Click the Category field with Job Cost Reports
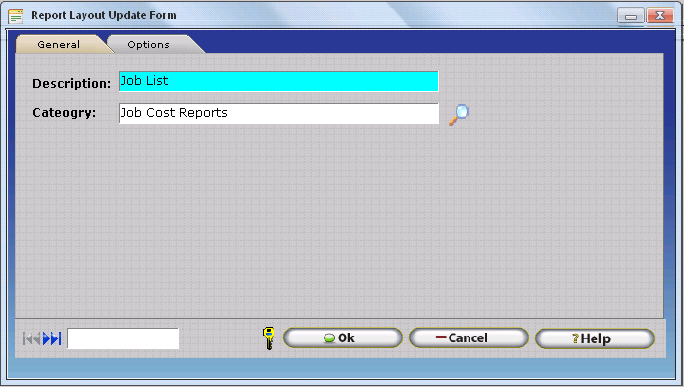 279,113
